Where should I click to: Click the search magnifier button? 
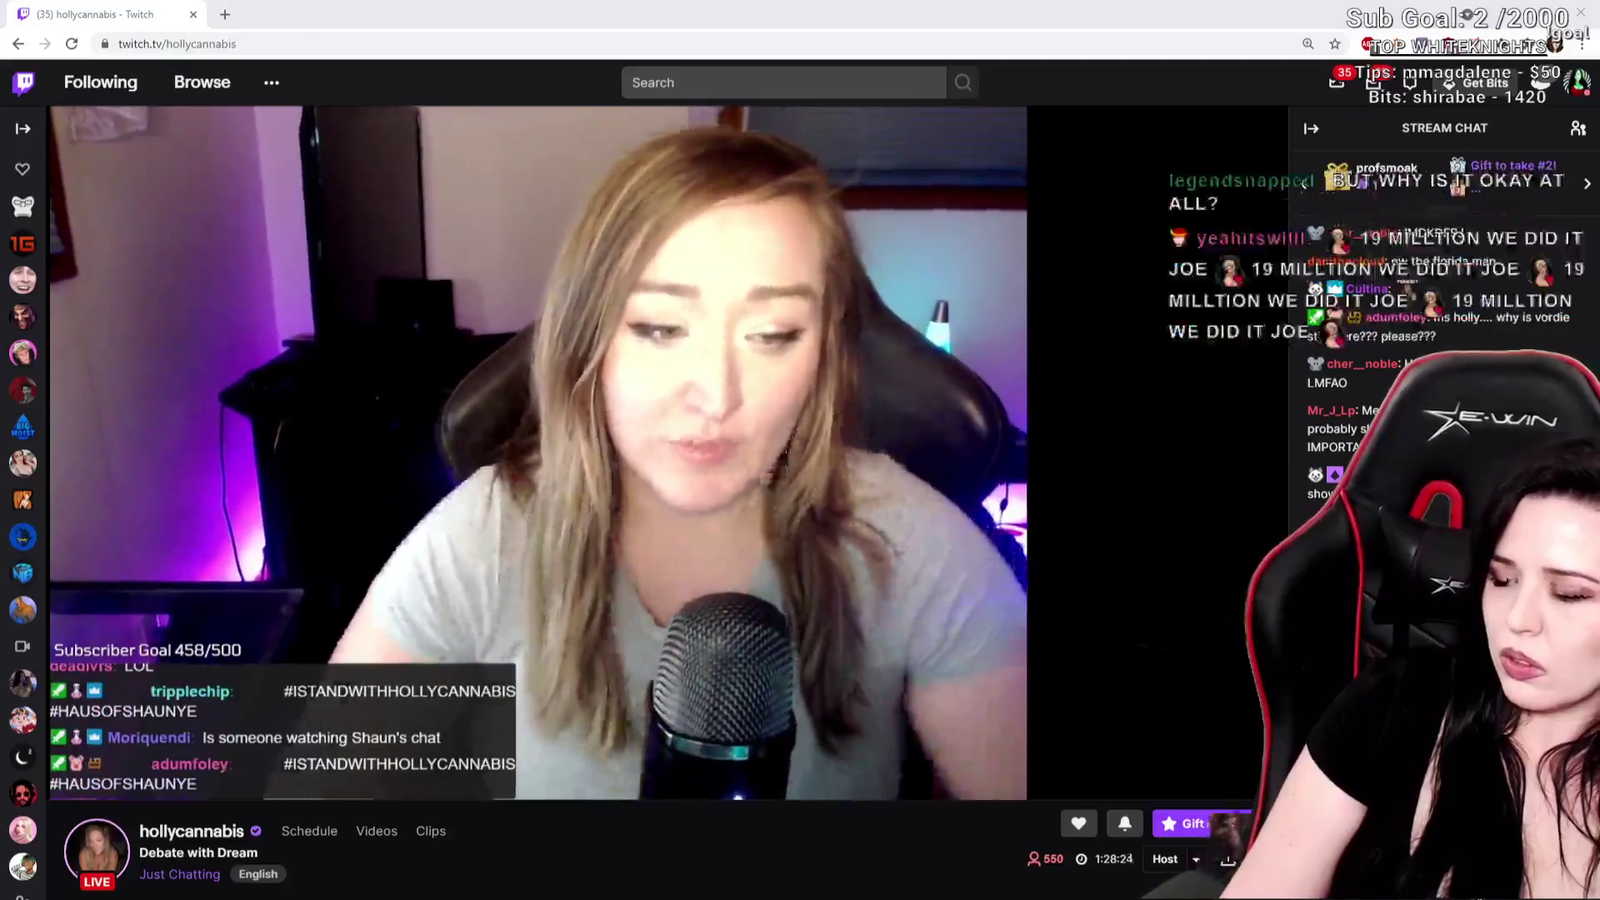coord(963,83)
